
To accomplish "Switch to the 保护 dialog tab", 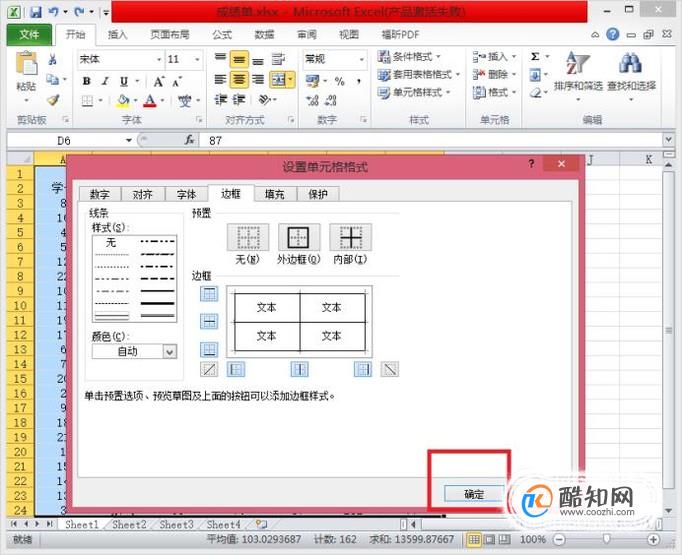I will point(318,194).
